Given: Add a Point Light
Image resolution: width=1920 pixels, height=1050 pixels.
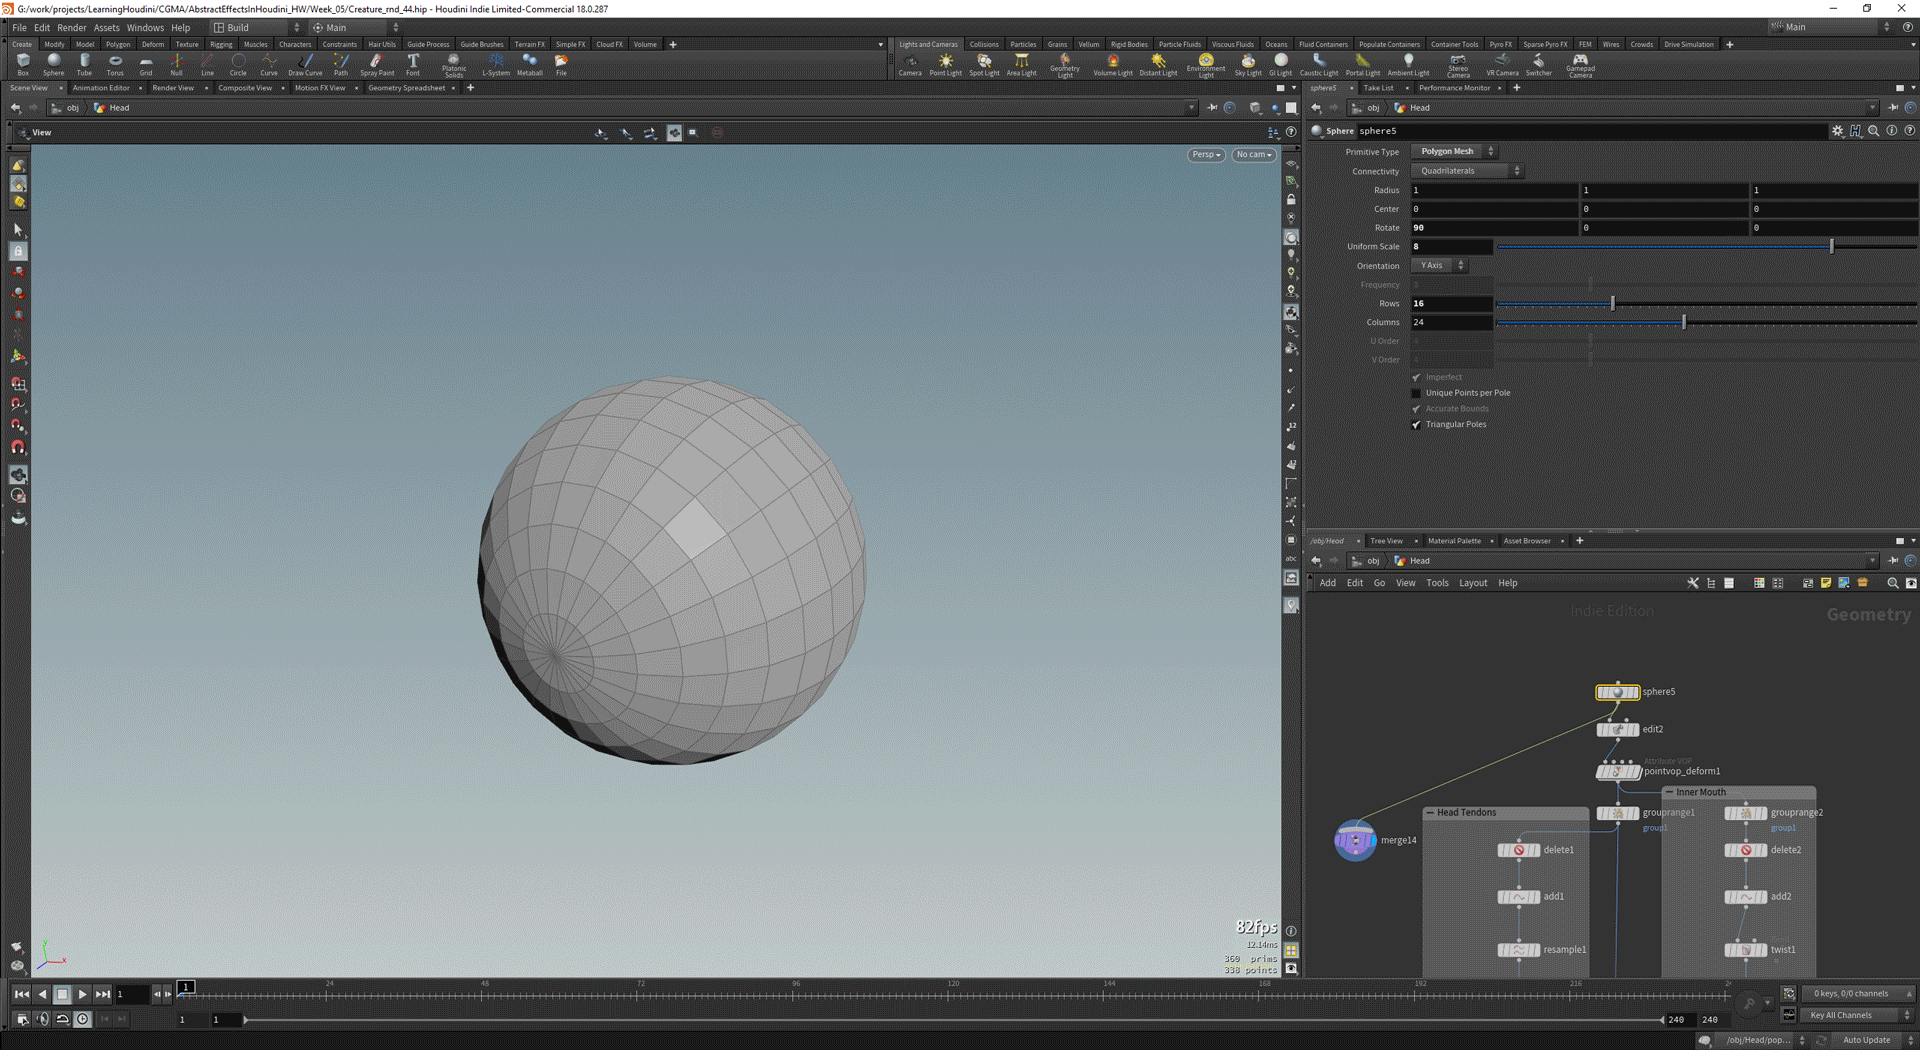Looking at the screenshot, I should click(945, 65).
